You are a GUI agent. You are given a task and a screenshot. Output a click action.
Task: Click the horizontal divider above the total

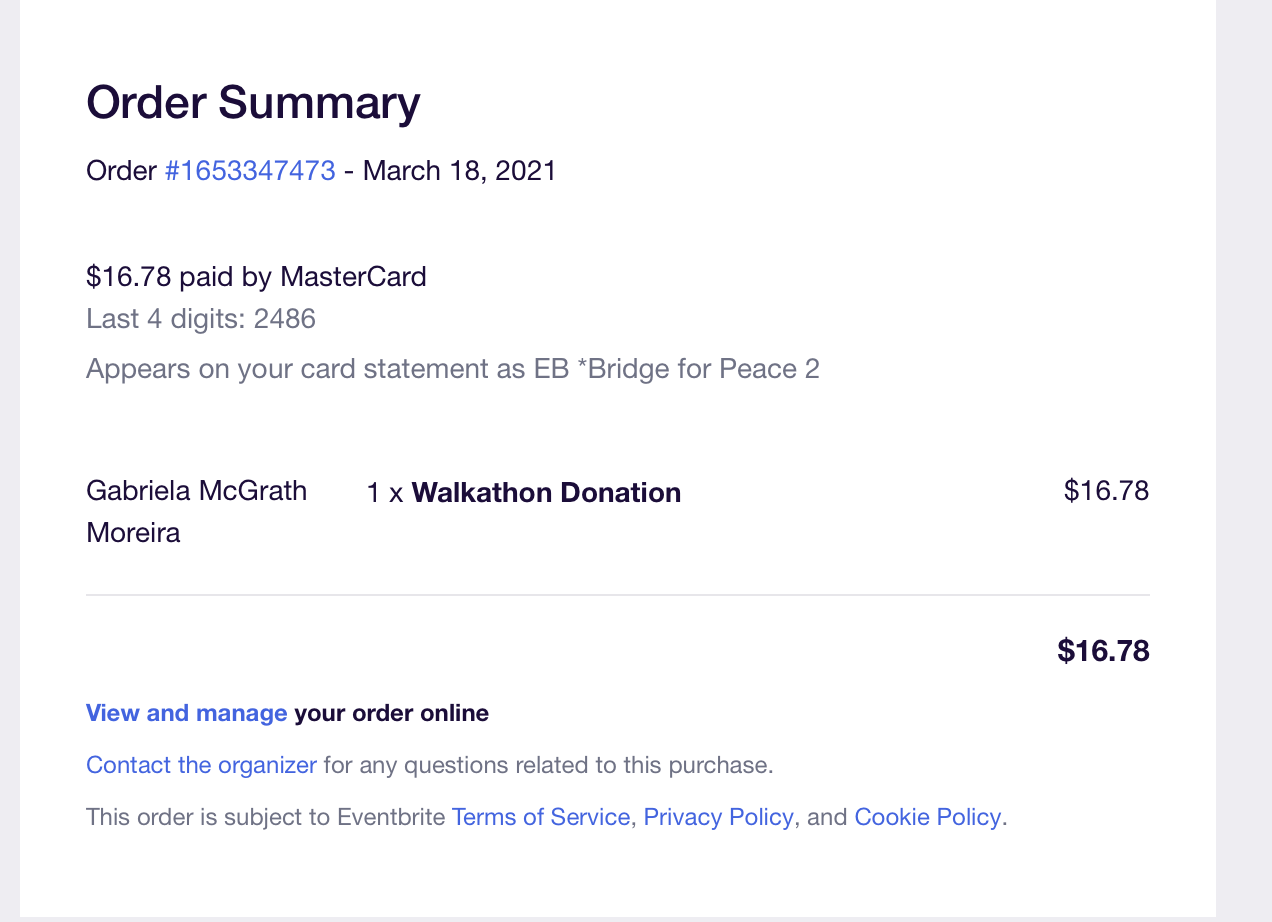(617, 595)
